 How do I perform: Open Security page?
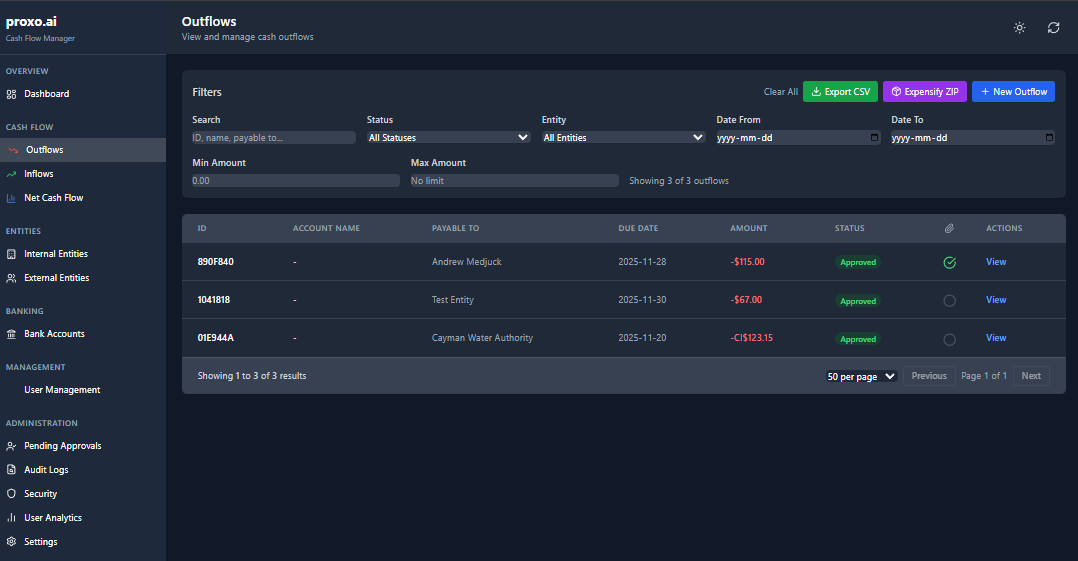82,494
